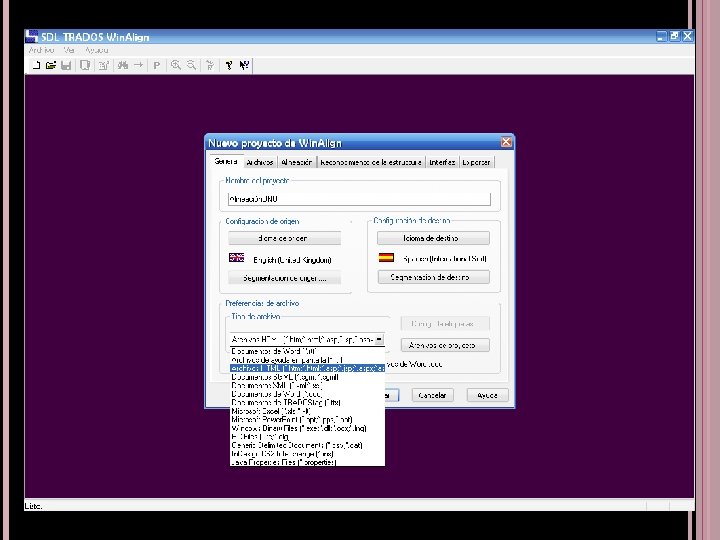Open Reconocimiento de la estructura tab
Viewport: 720px width, 540px height.
(x=371, y=162)
